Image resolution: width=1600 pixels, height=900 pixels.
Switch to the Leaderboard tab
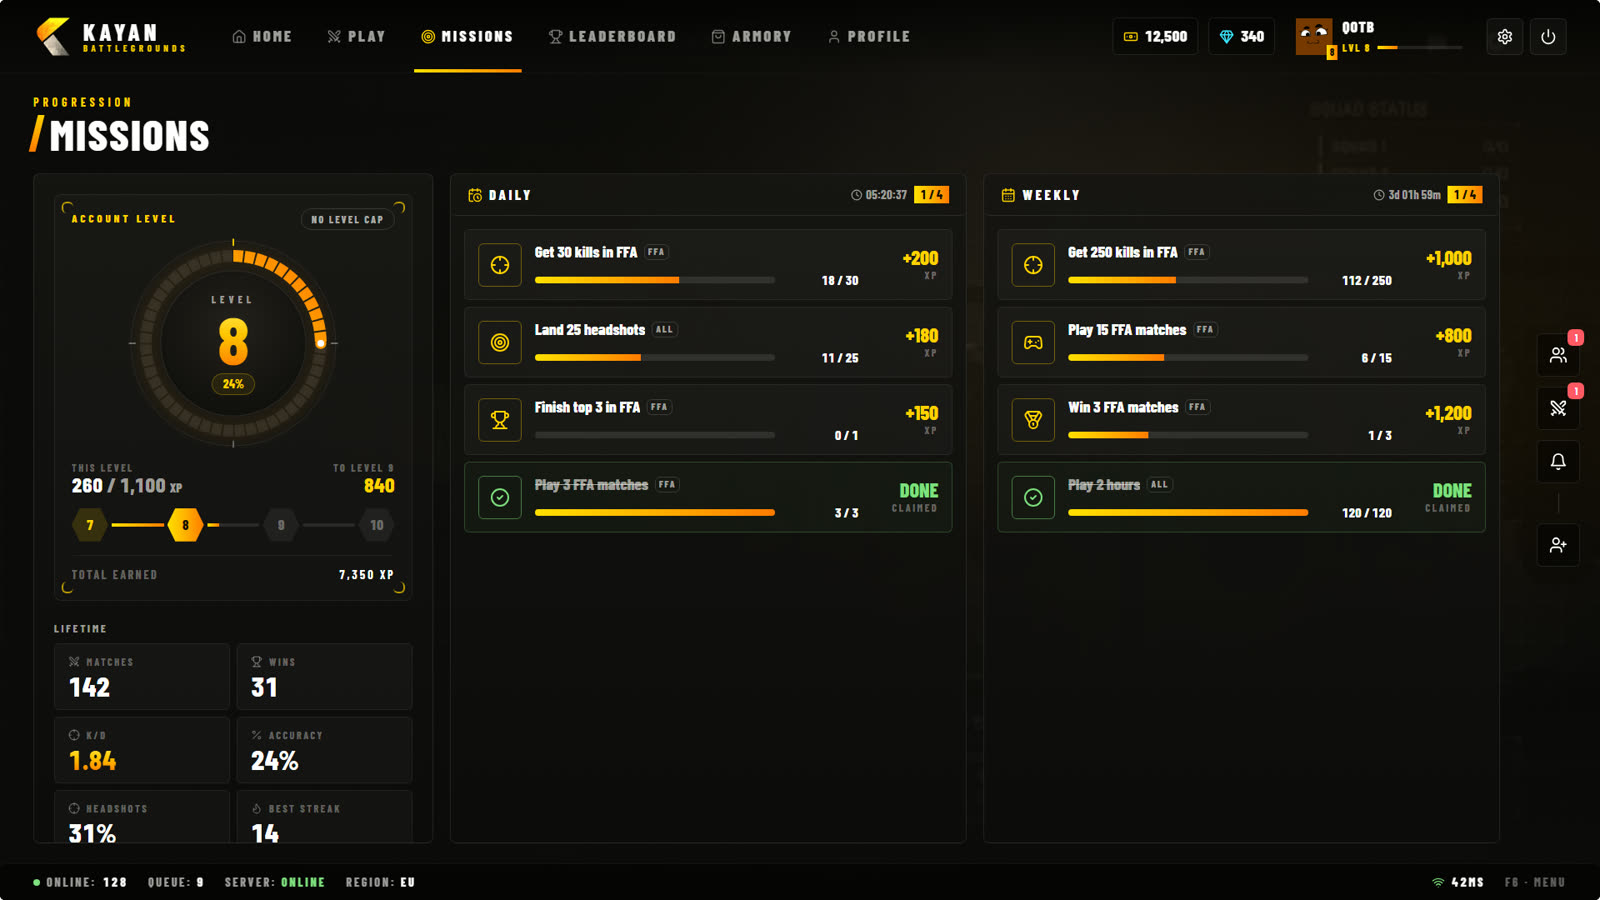[612, 37]
